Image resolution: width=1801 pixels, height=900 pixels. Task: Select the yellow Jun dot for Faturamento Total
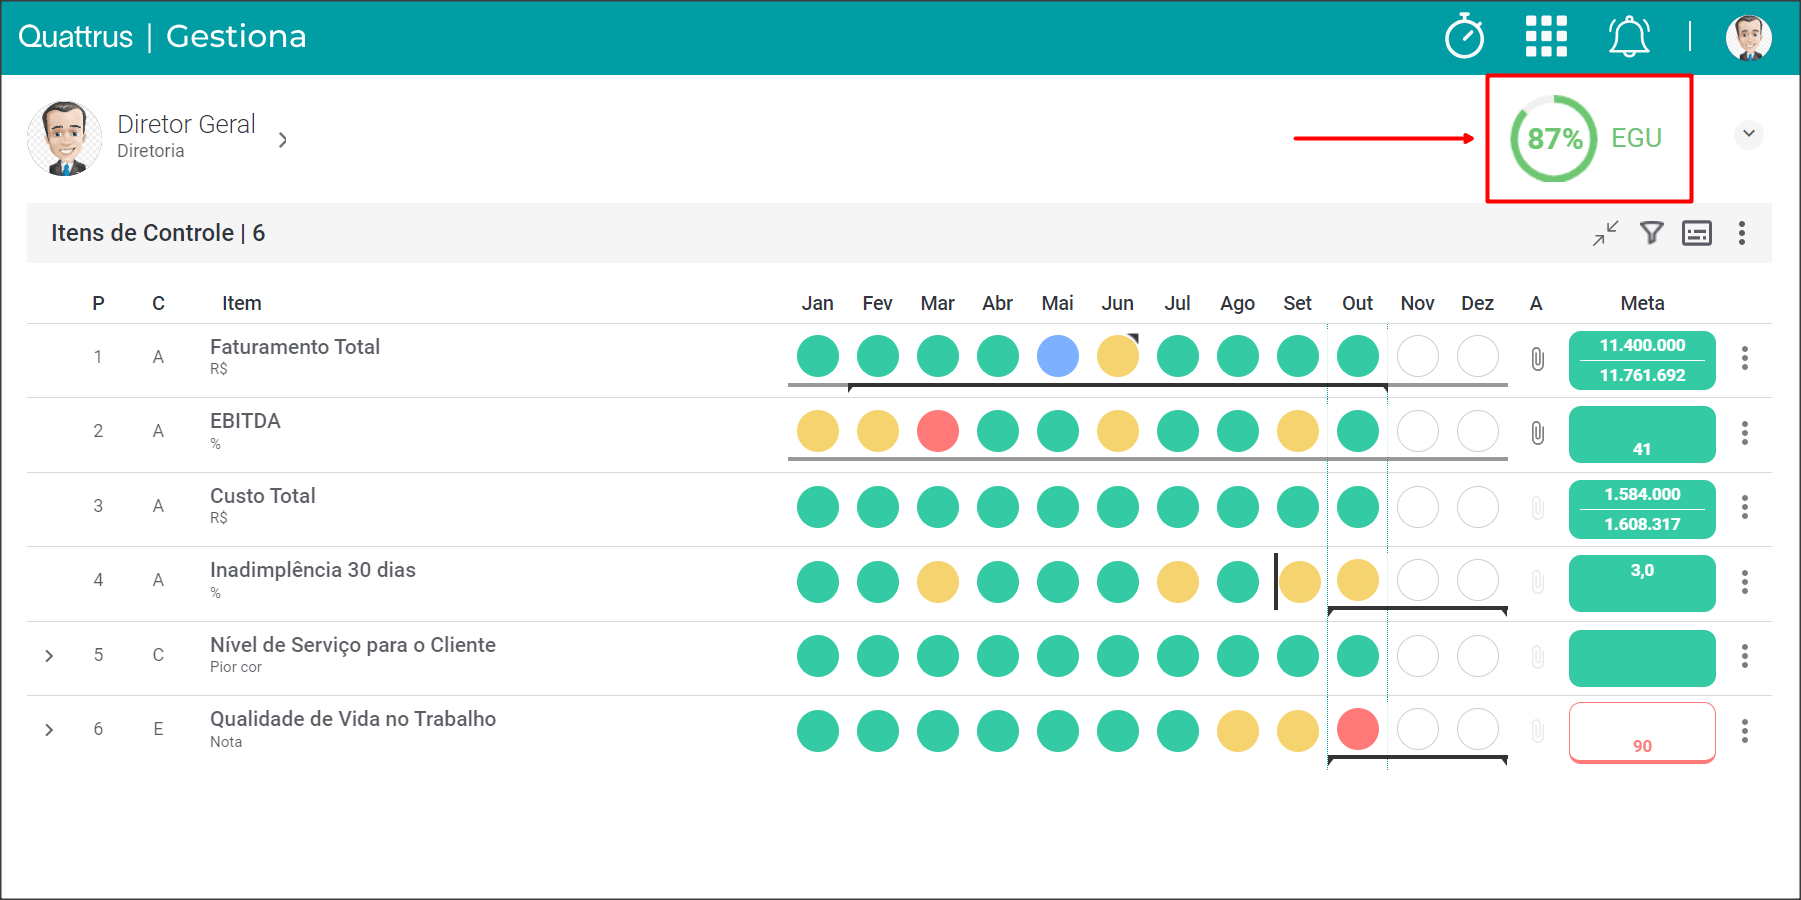tap(1118, 356)
